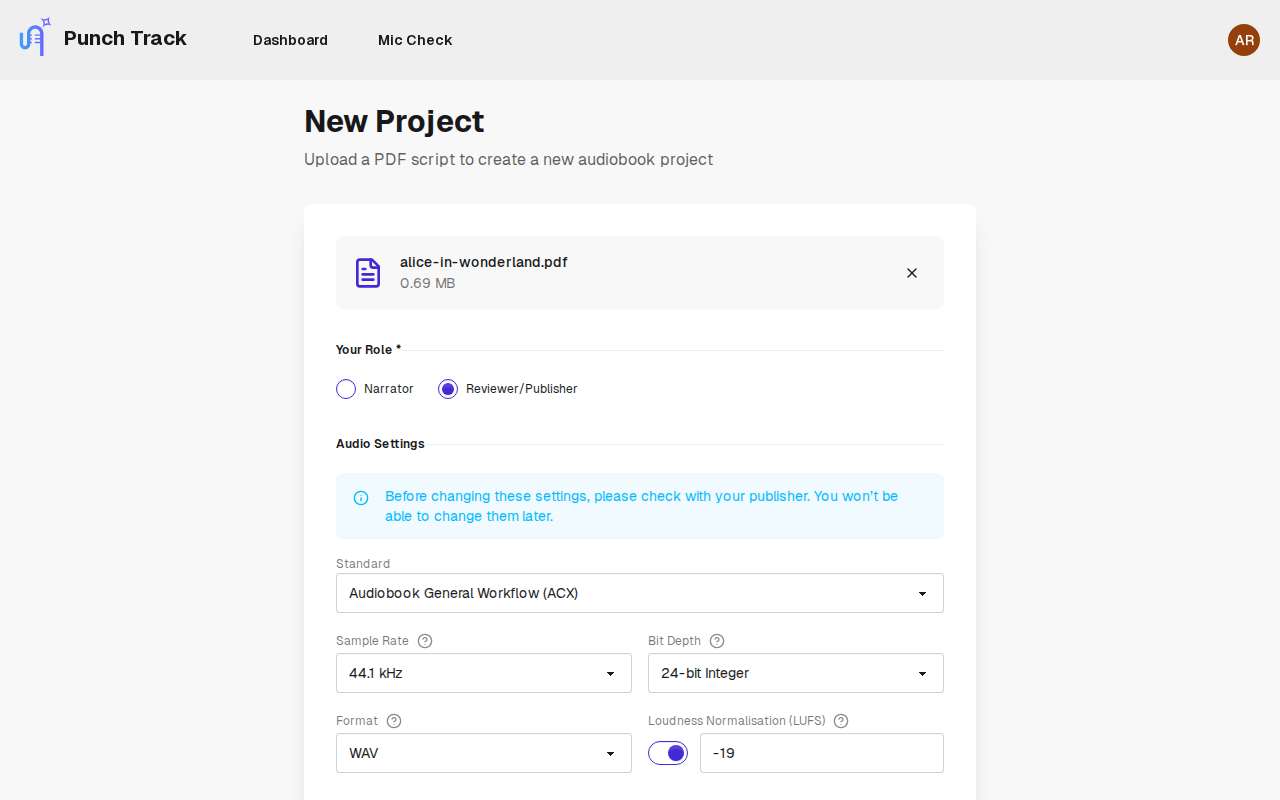Switch to the Mic Check tab

(x=415, y=40)
